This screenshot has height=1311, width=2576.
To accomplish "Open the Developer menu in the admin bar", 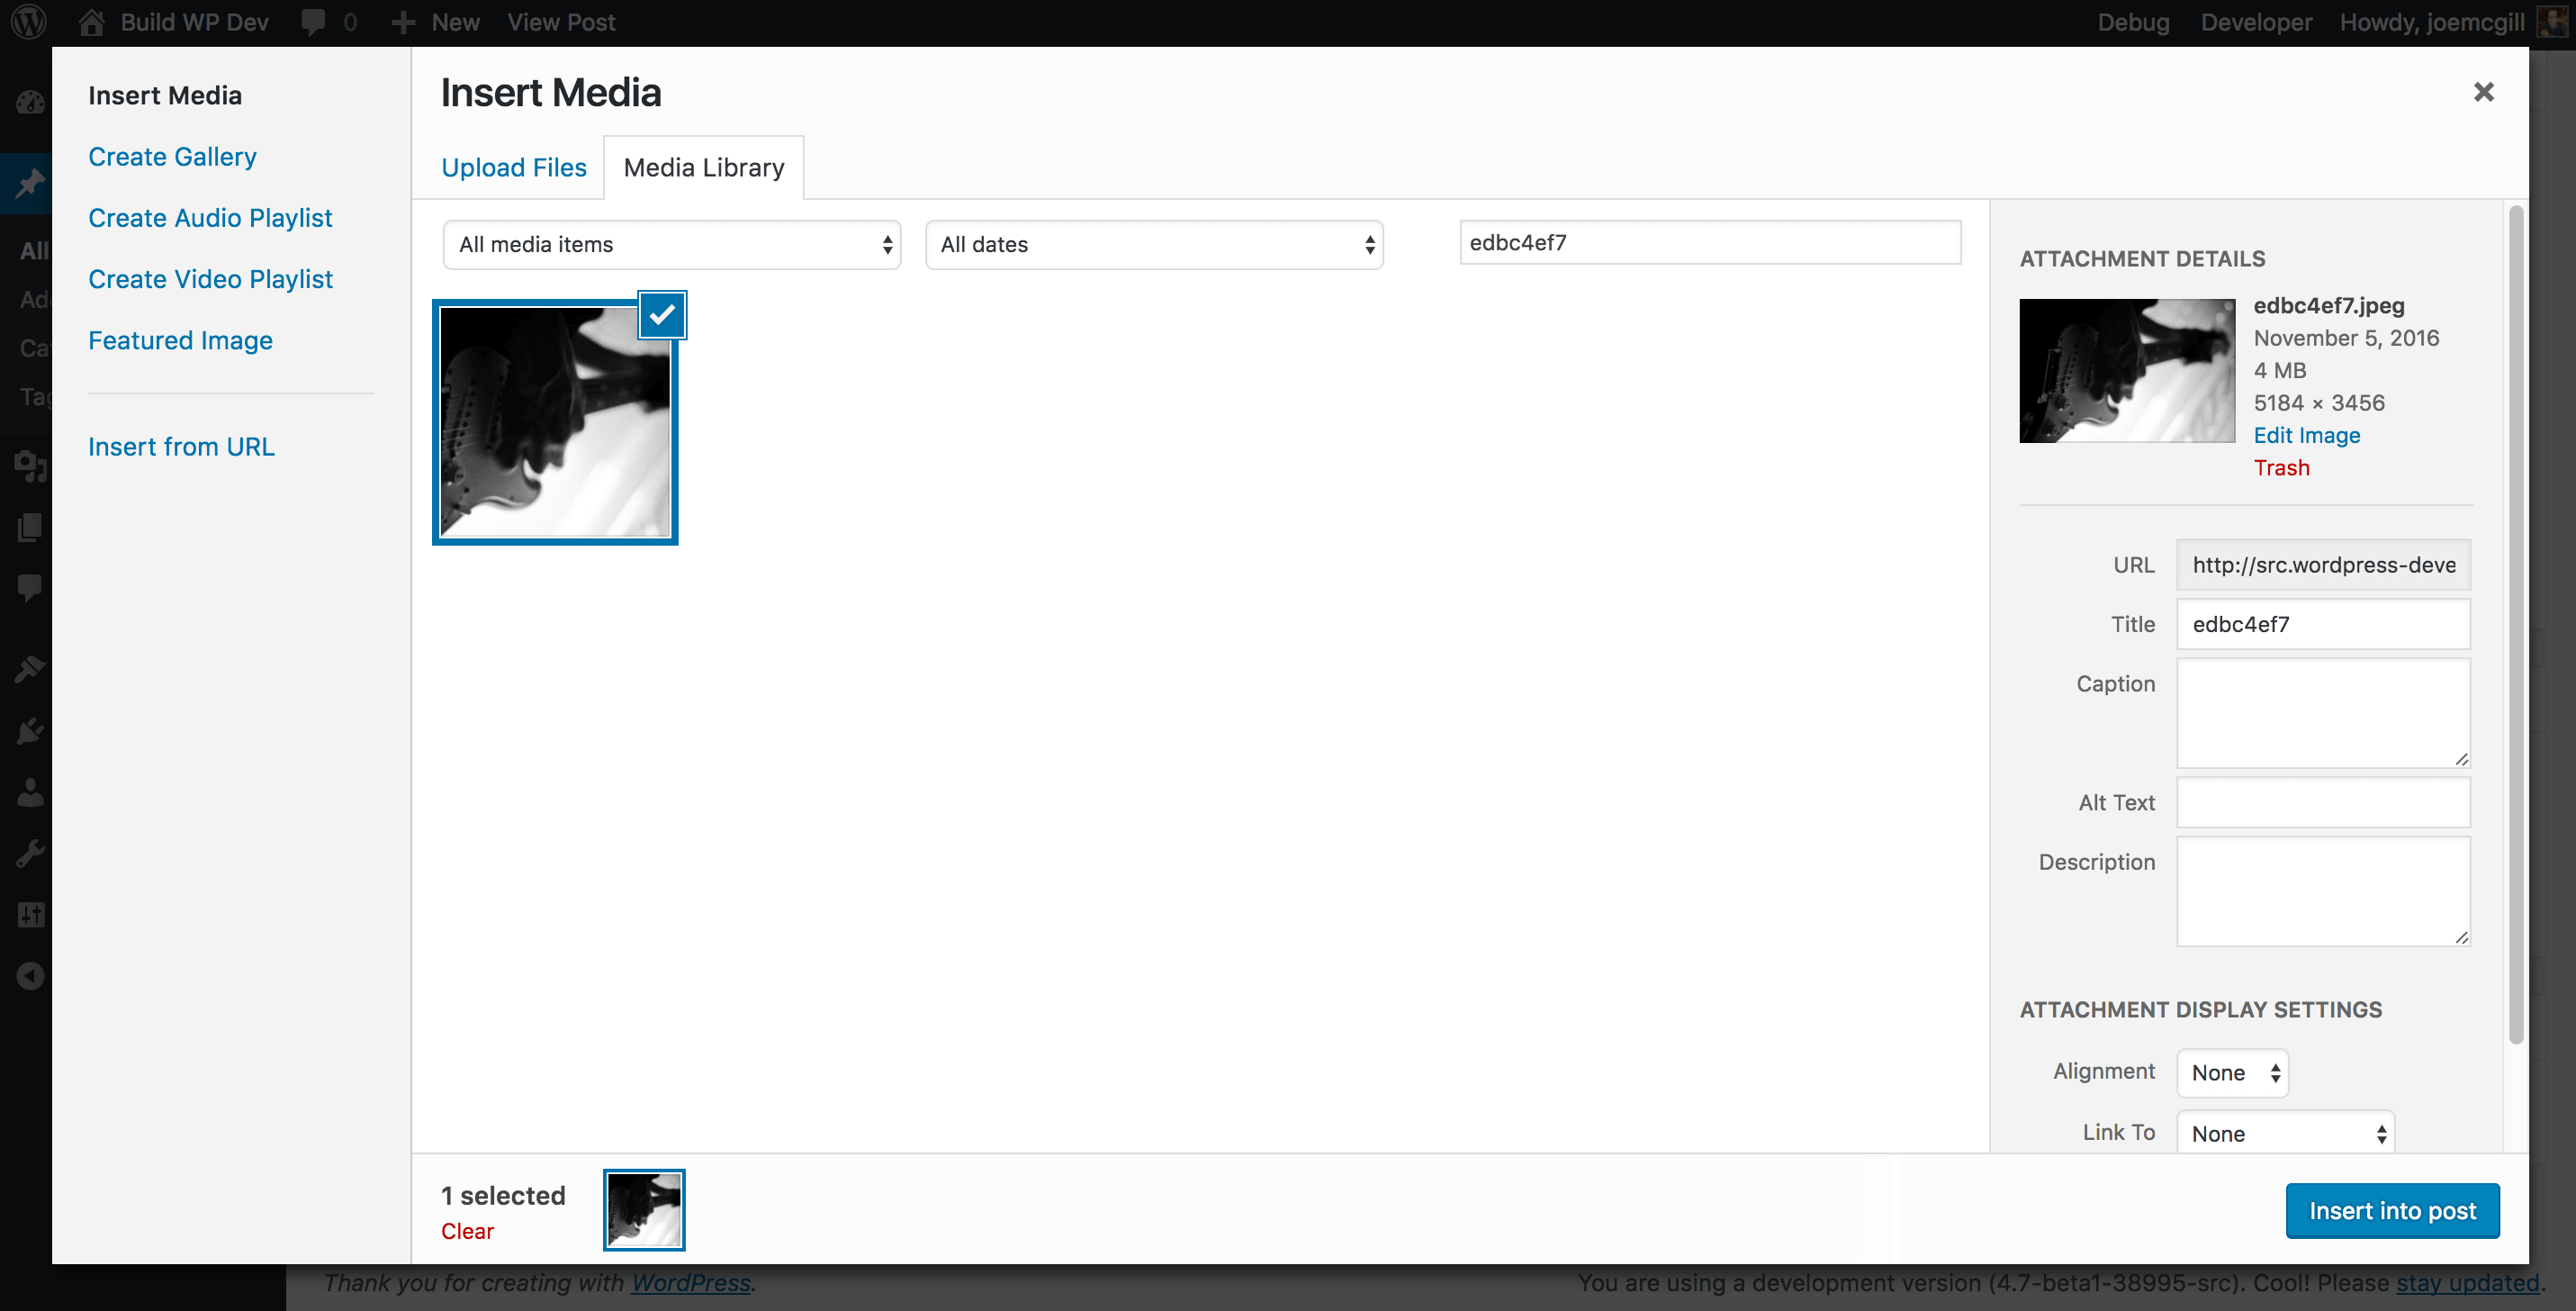I will coord(2256,22).
